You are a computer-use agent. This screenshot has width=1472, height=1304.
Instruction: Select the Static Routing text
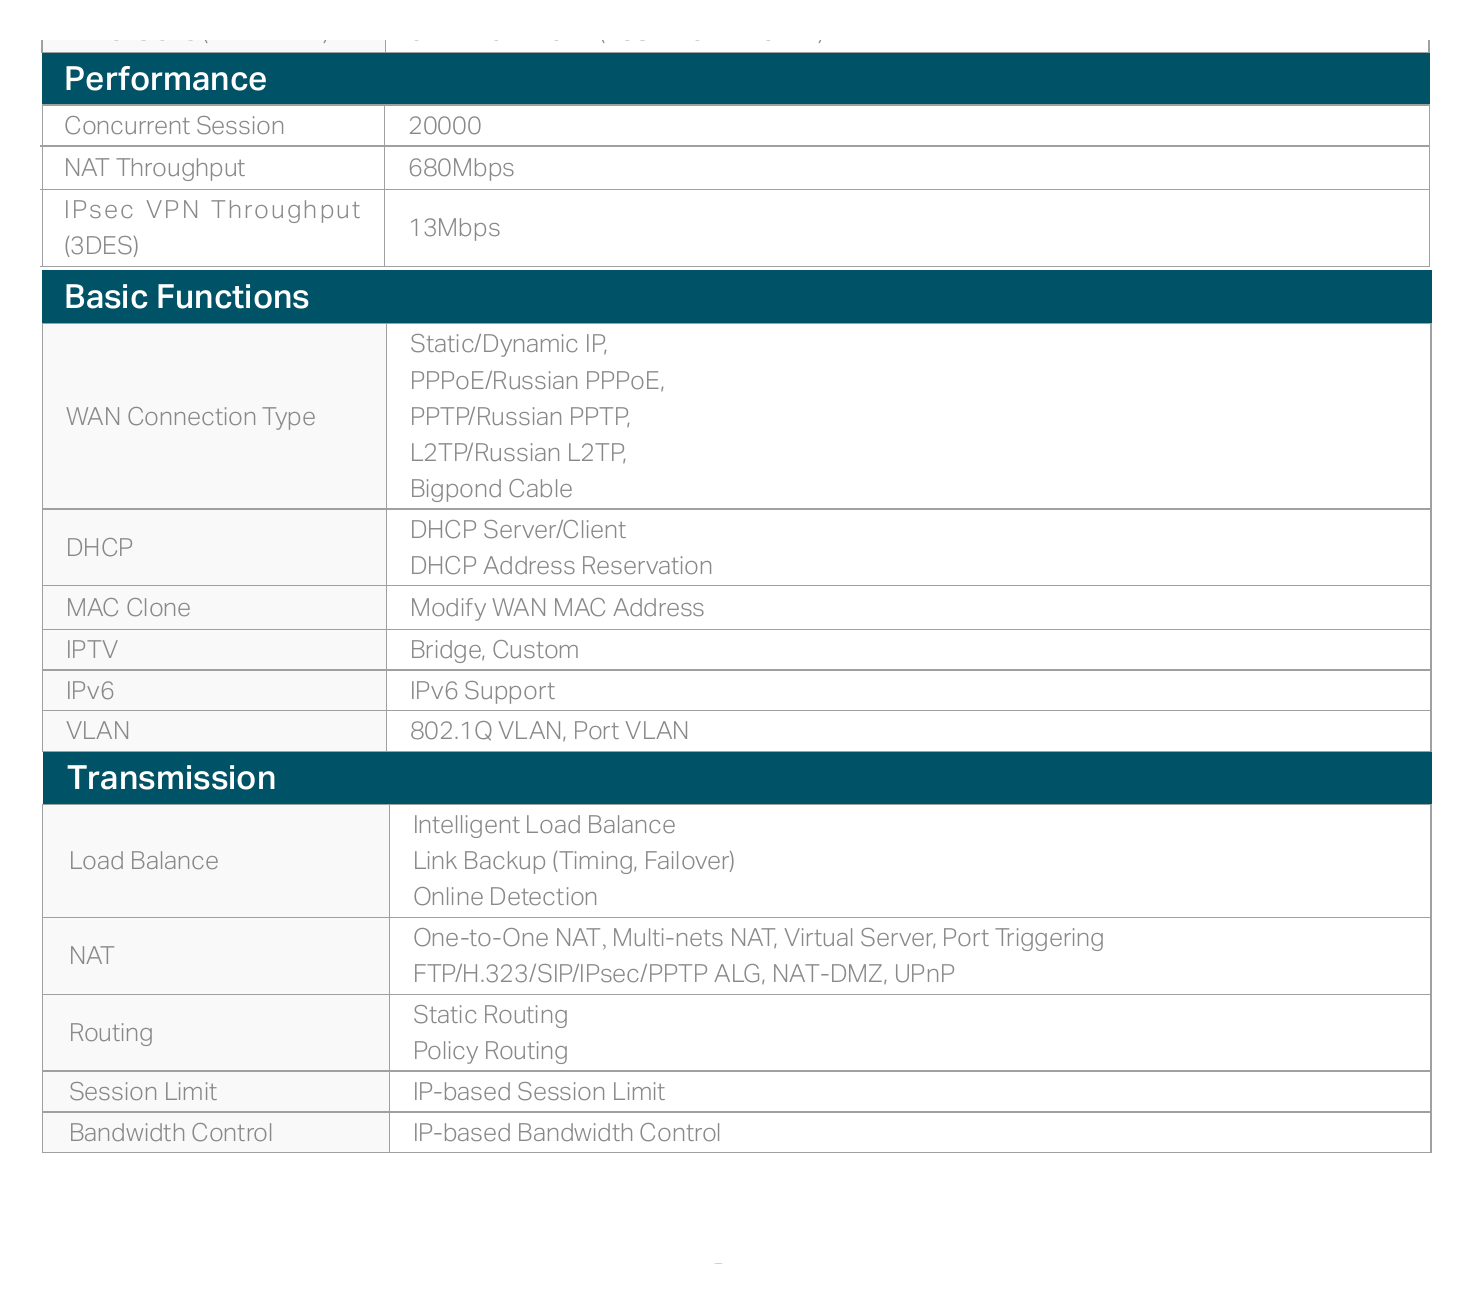pos(490,1015)
